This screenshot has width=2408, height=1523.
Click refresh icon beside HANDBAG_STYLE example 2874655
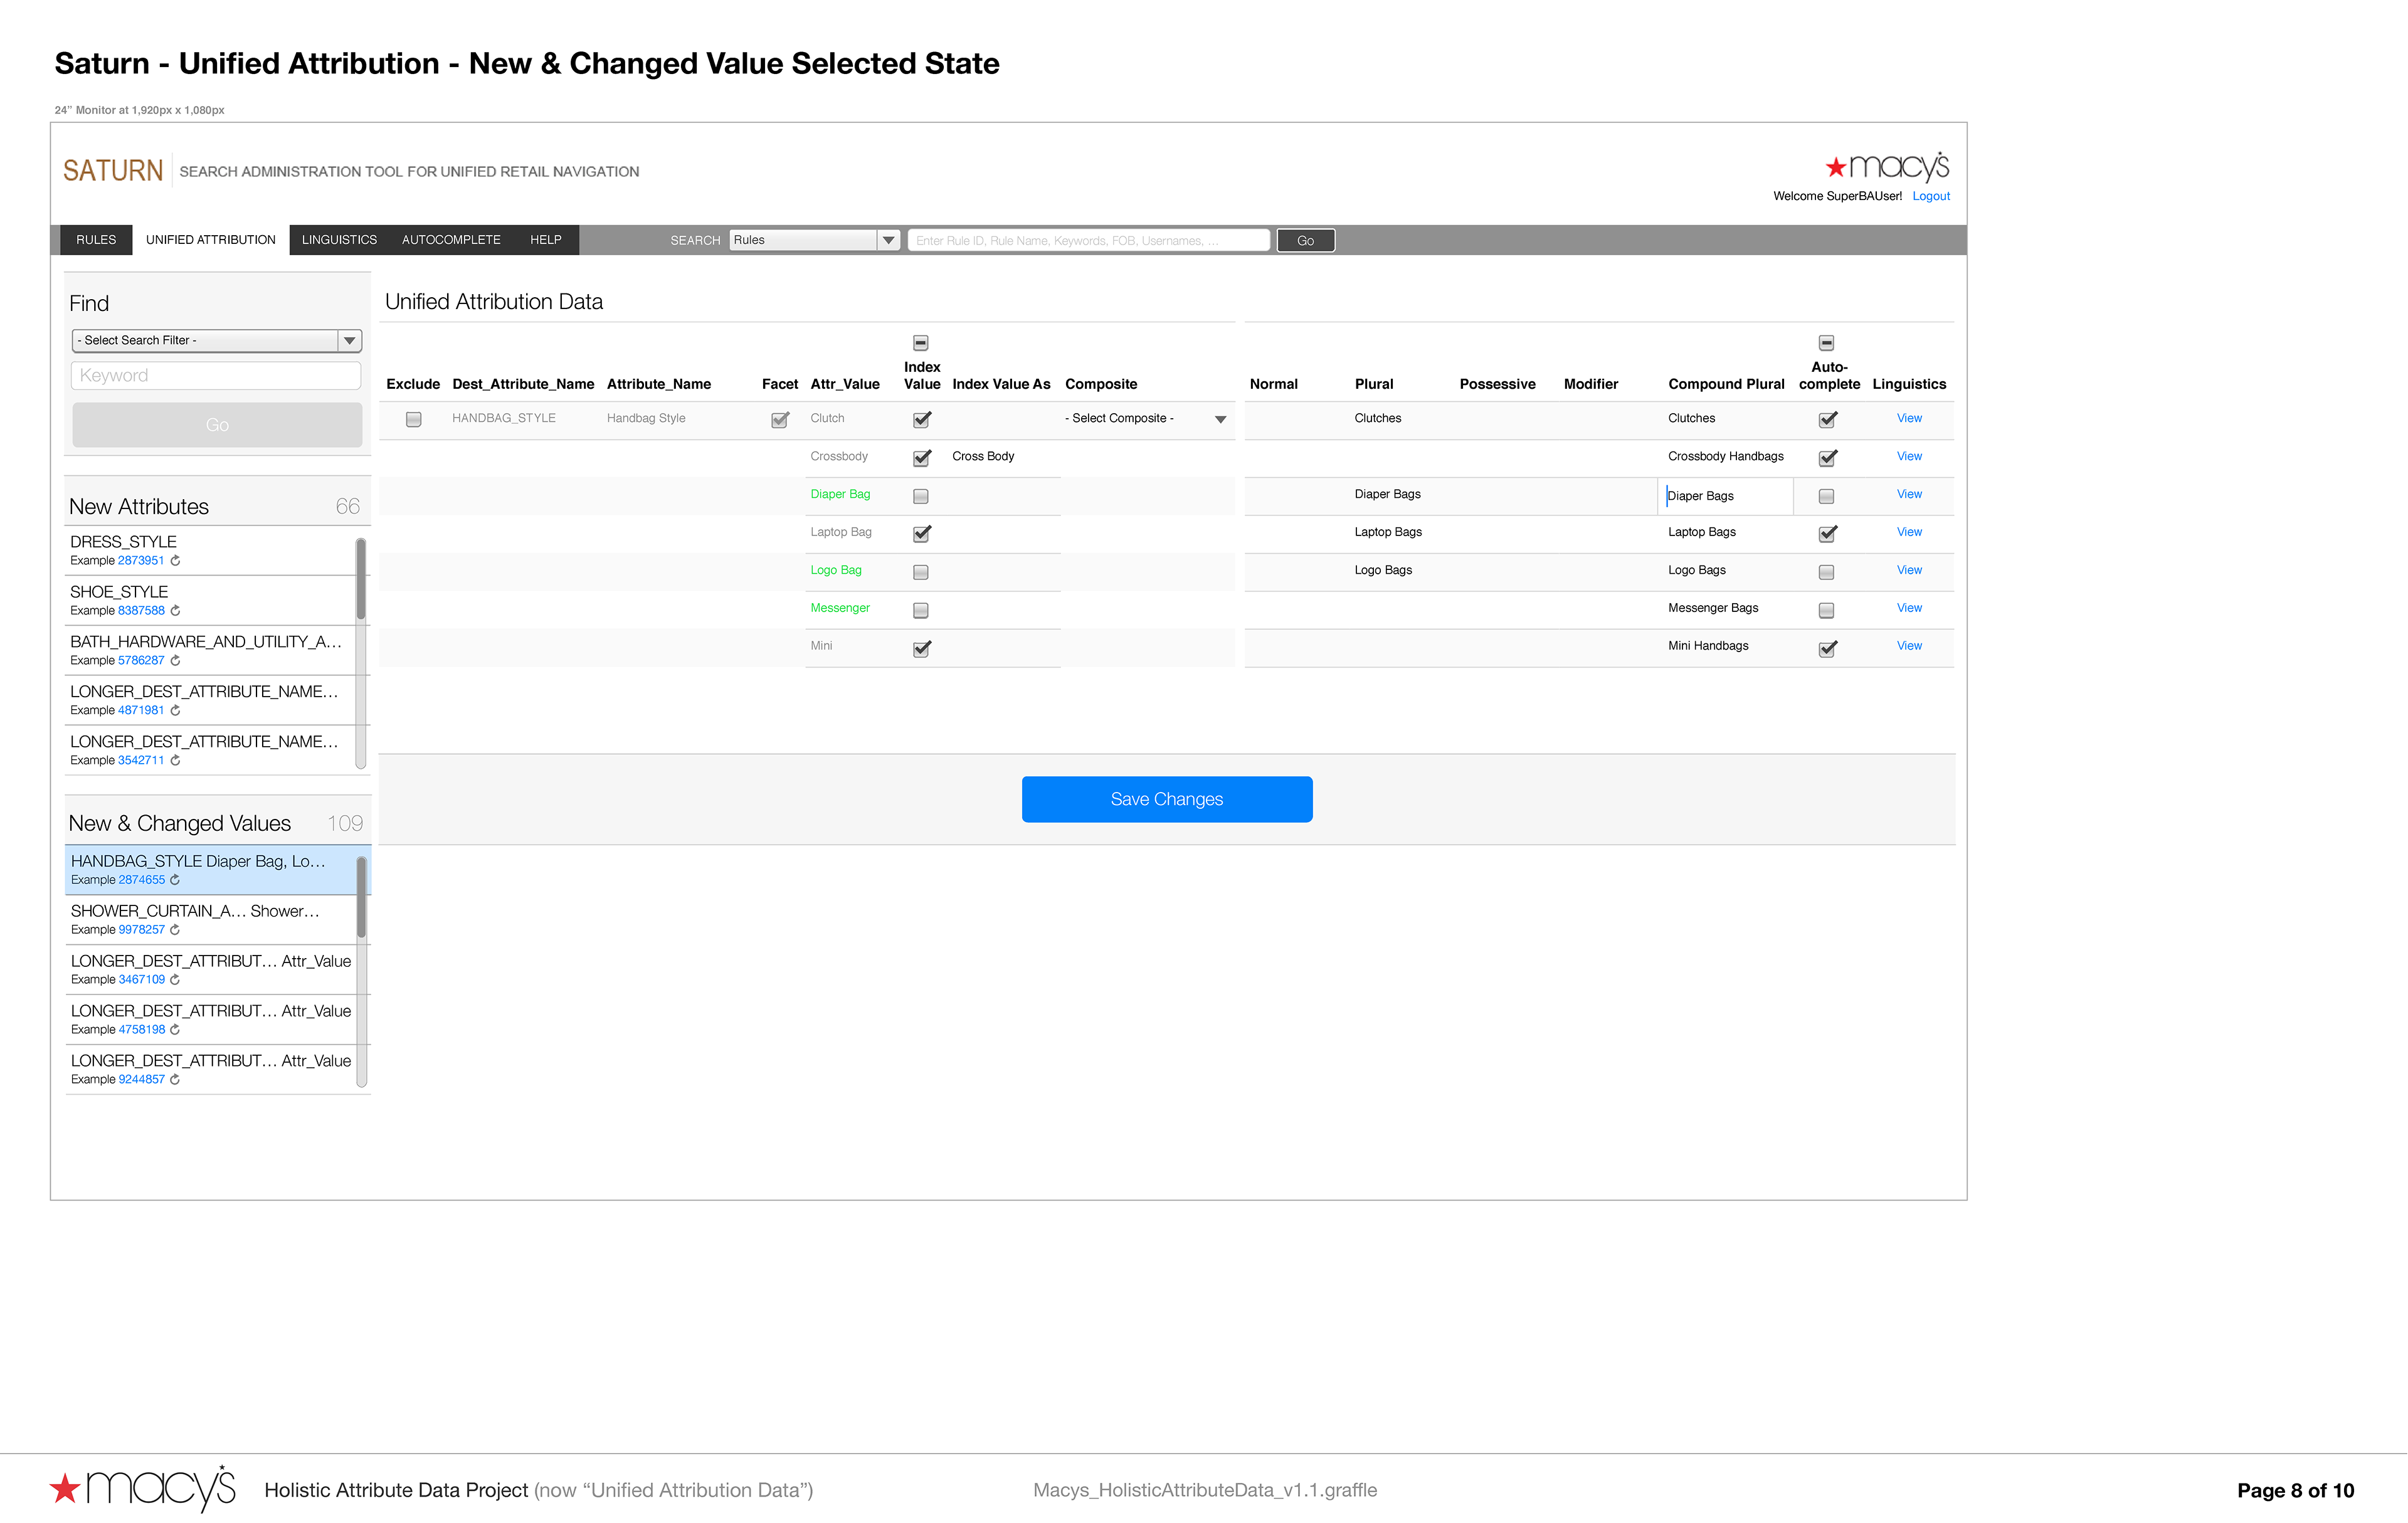tap(175, 880)
